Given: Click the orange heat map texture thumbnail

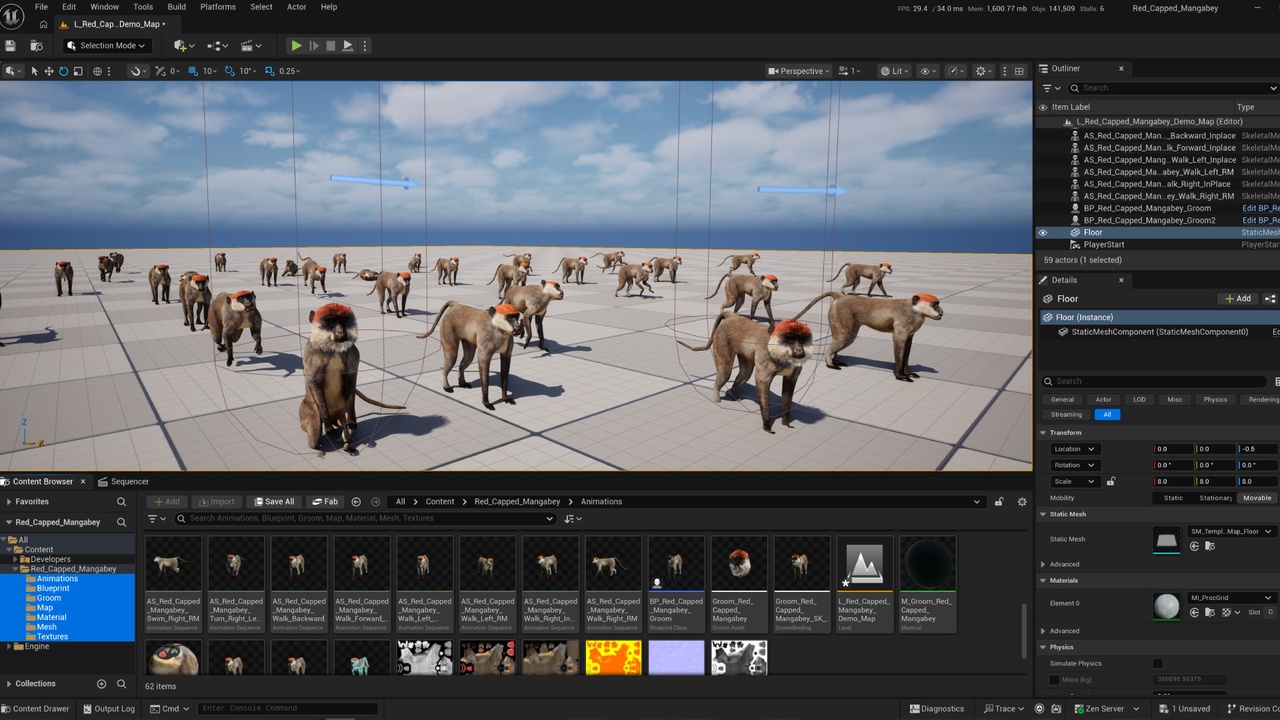Looking at the screenshot, I should click(x=613, y=657).
